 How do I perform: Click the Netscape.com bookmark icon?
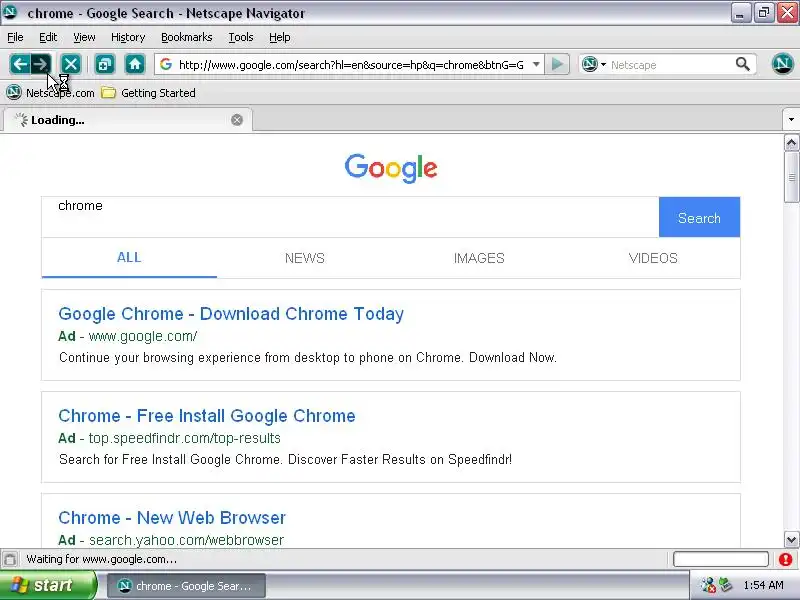point(14,92)
